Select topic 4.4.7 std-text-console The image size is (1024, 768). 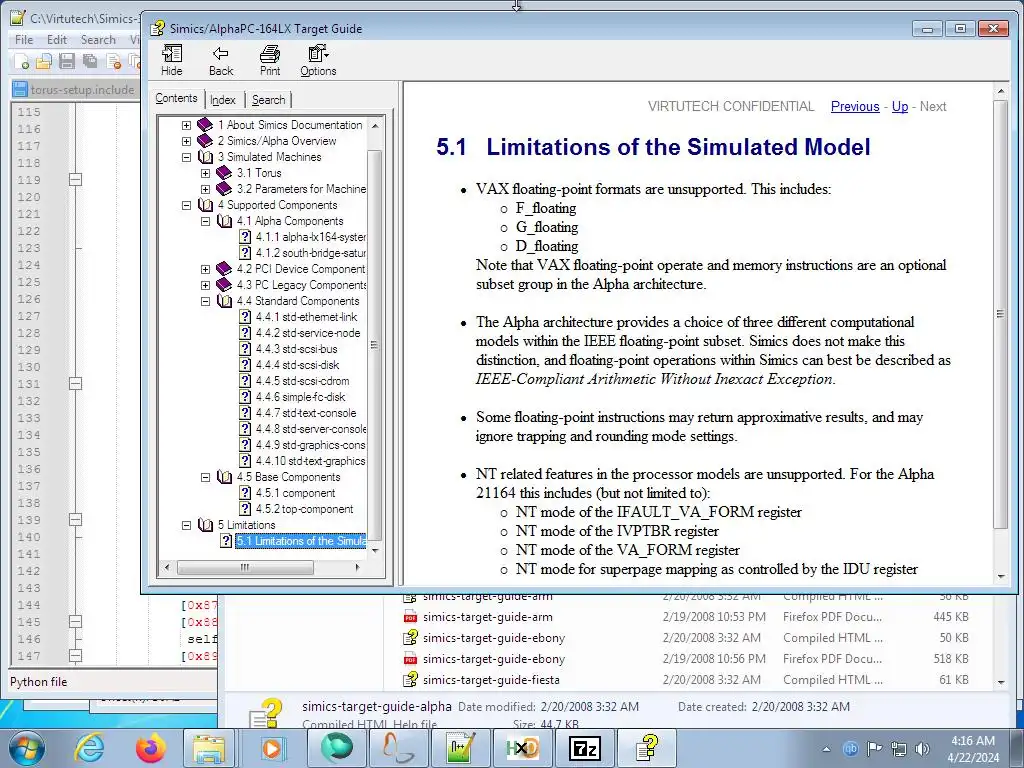tap(306, 413)
